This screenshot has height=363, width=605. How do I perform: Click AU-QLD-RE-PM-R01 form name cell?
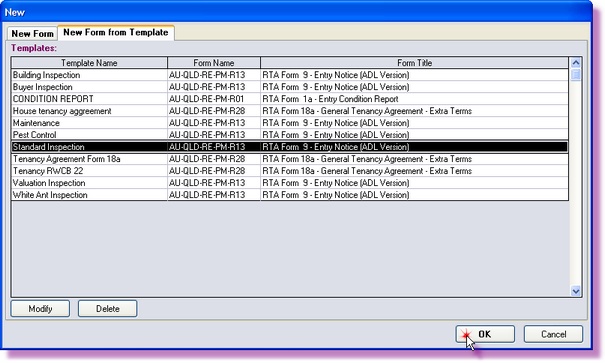tap(214, 99)
